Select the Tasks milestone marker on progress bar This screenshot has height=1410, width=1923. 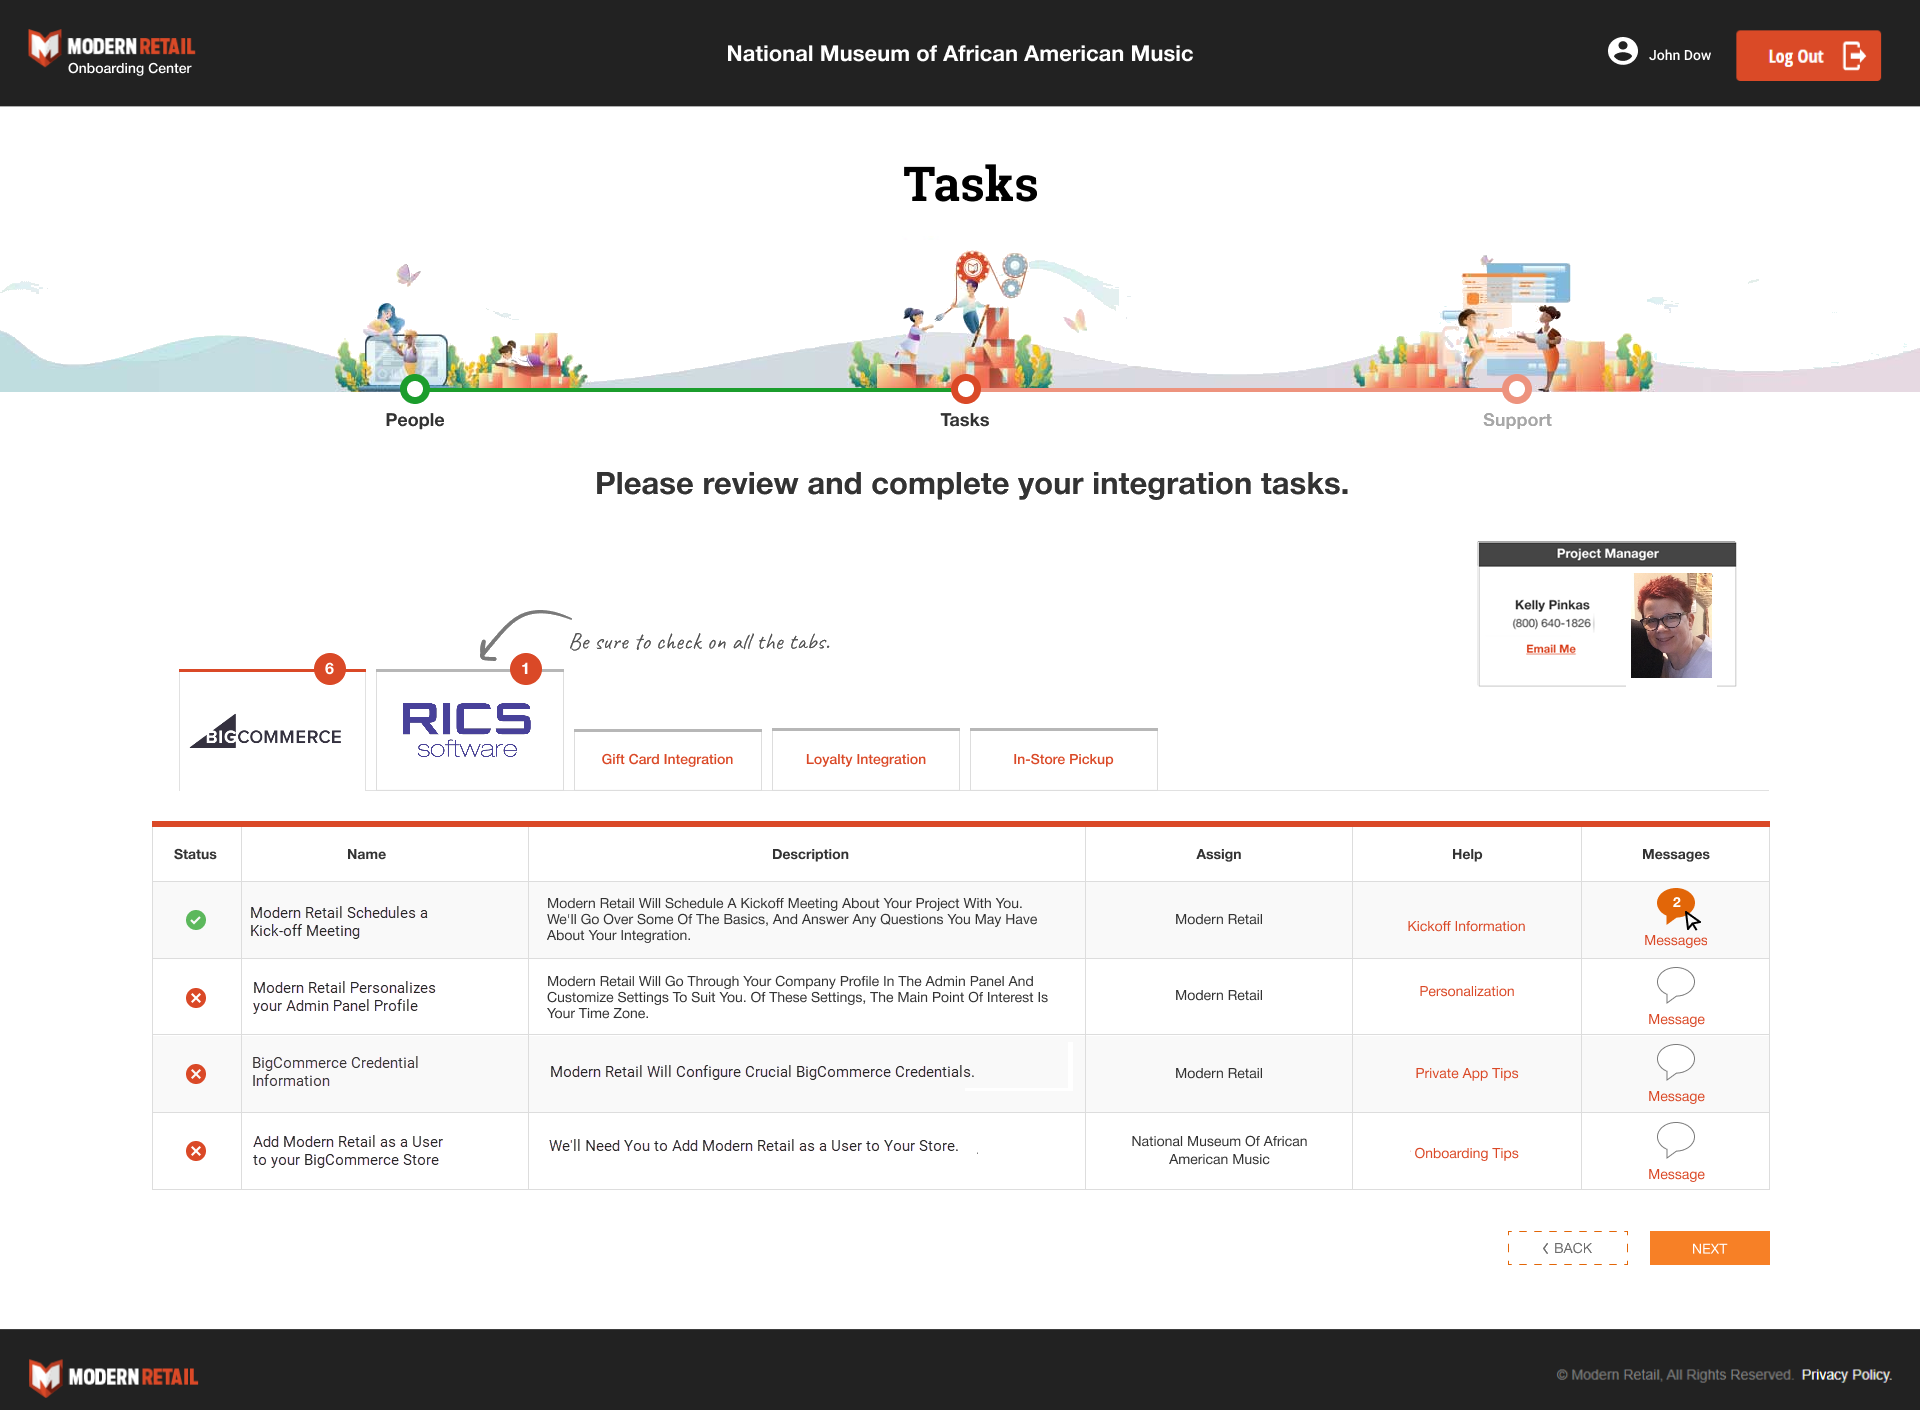pyautogui.click(x=964, y=389)
